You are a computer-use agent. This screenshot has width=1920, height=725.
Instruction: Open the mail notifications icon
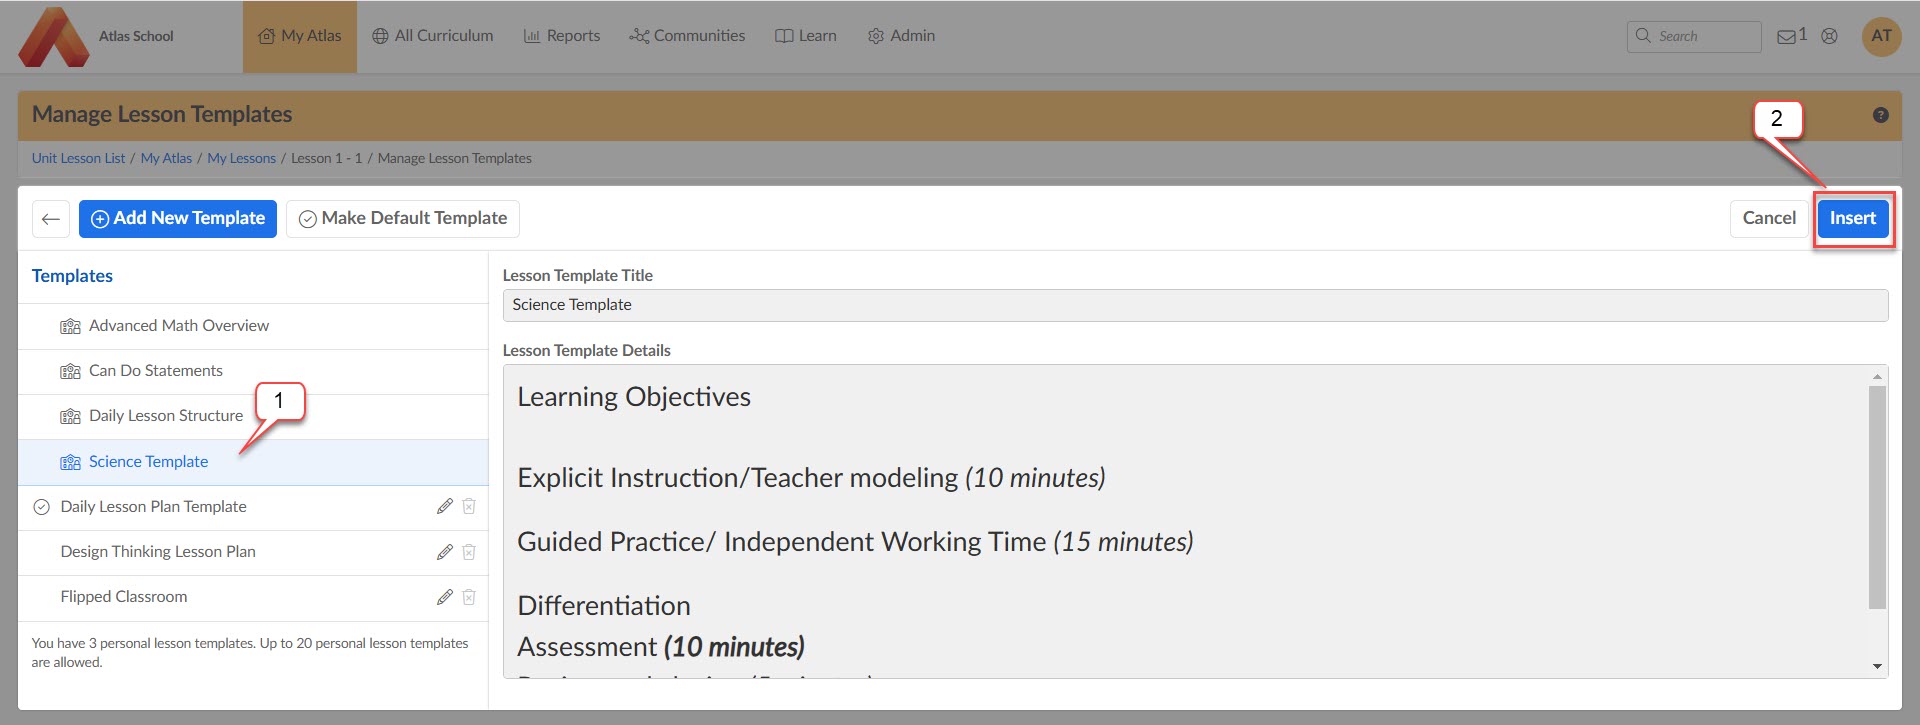[x=1786, y=37]
